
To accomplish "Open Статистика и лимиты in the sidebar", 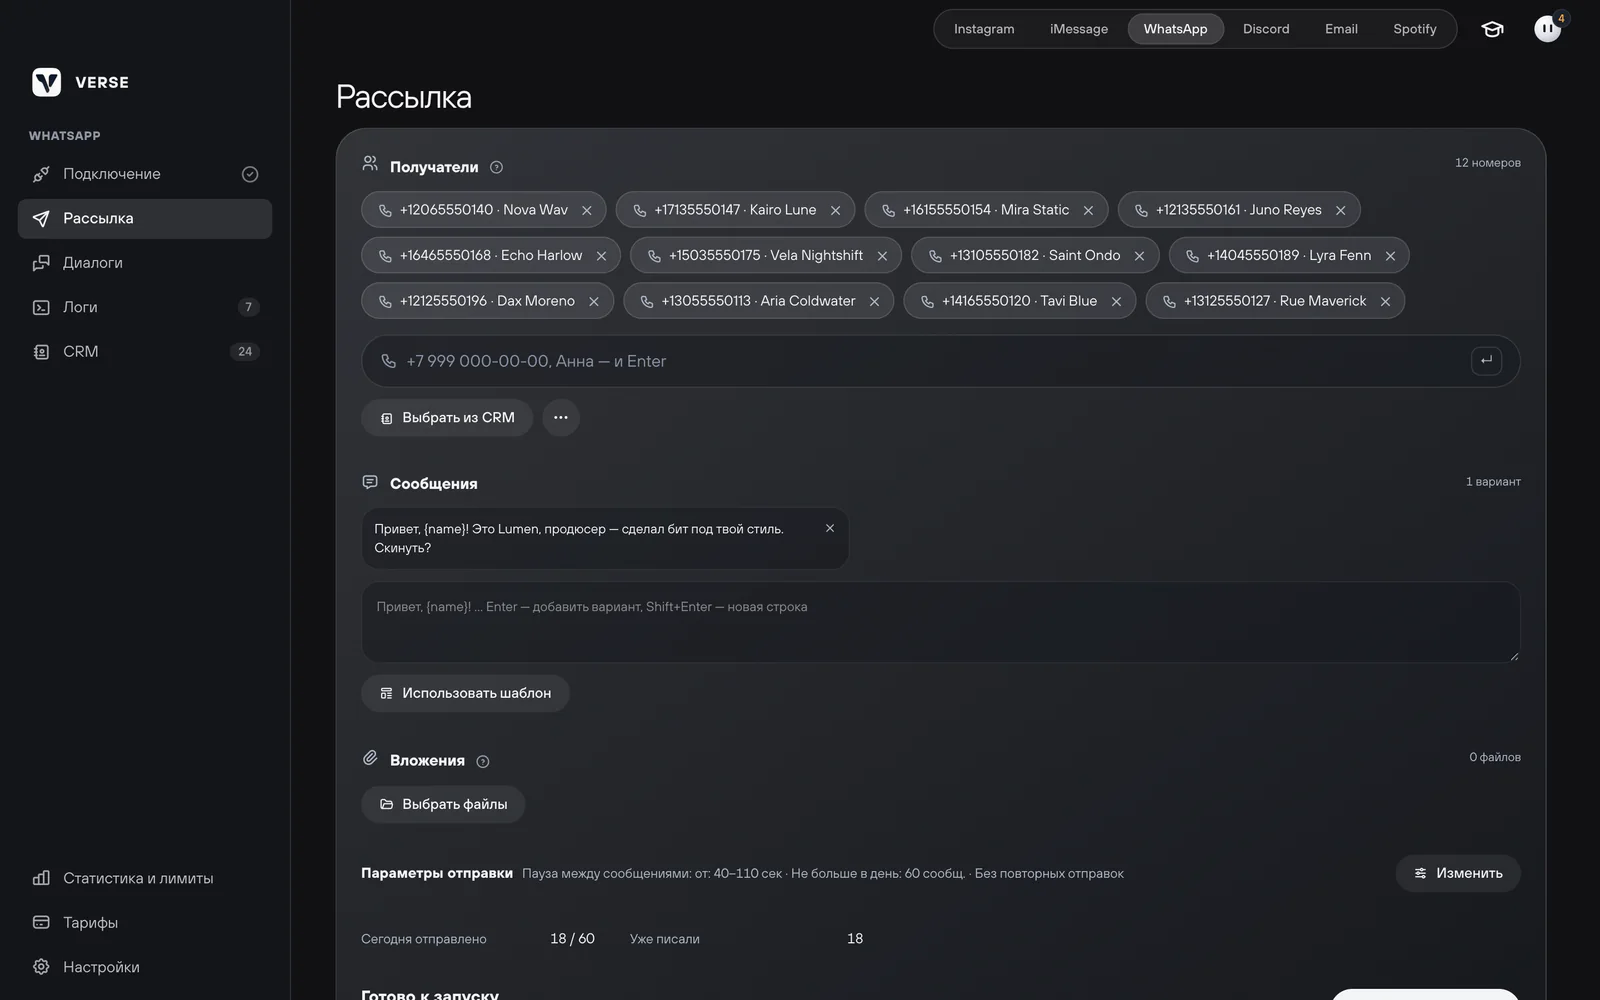I will tap(145, 878).
